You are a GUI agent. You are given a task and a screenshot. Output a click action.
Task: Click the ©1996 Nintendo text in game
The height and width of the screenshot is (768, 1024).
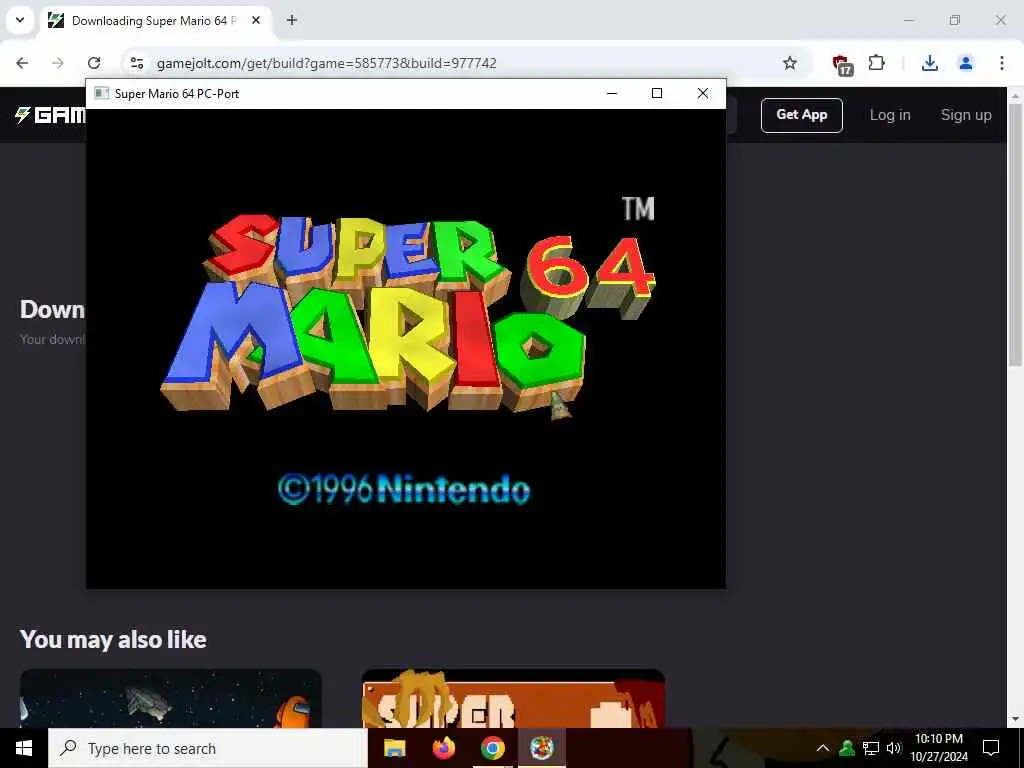coord(404,490)
